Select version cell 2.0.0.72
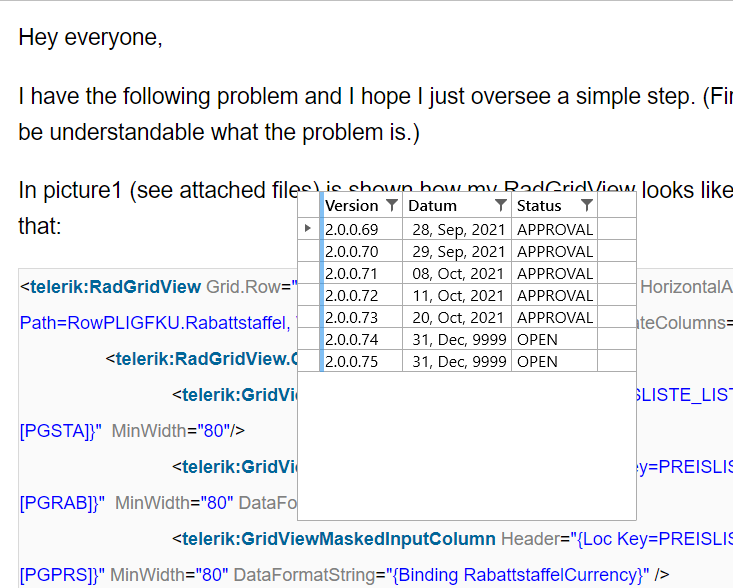The width and height of the screenshot is (733, 588). (352, 295)
